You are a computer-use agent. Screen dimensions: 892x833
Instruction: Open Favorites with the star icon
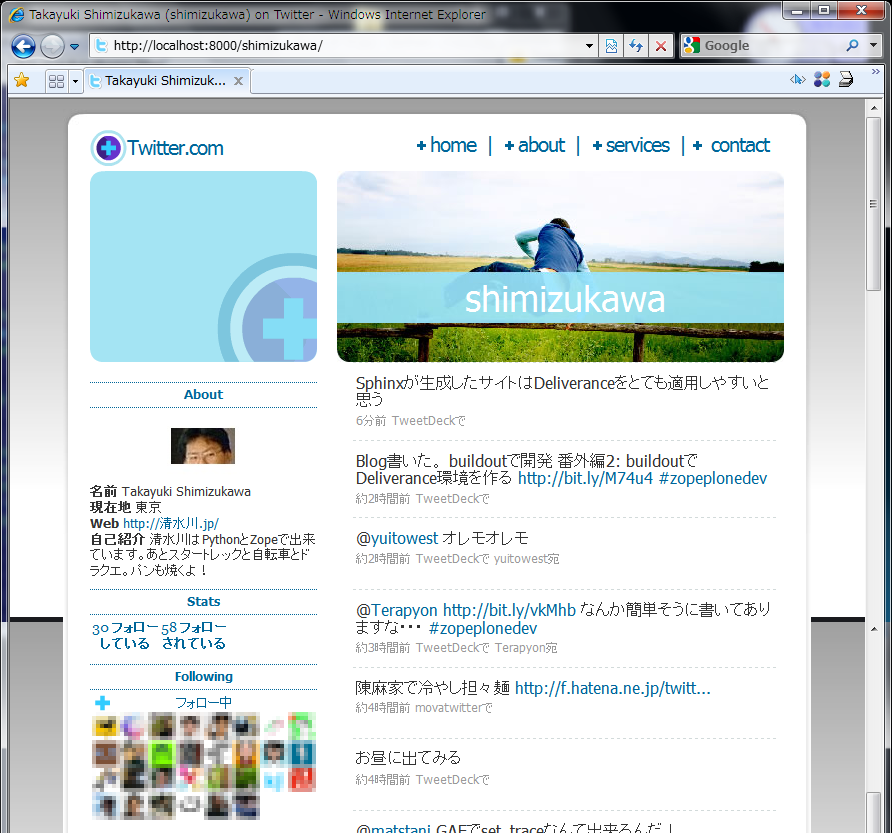21,80
